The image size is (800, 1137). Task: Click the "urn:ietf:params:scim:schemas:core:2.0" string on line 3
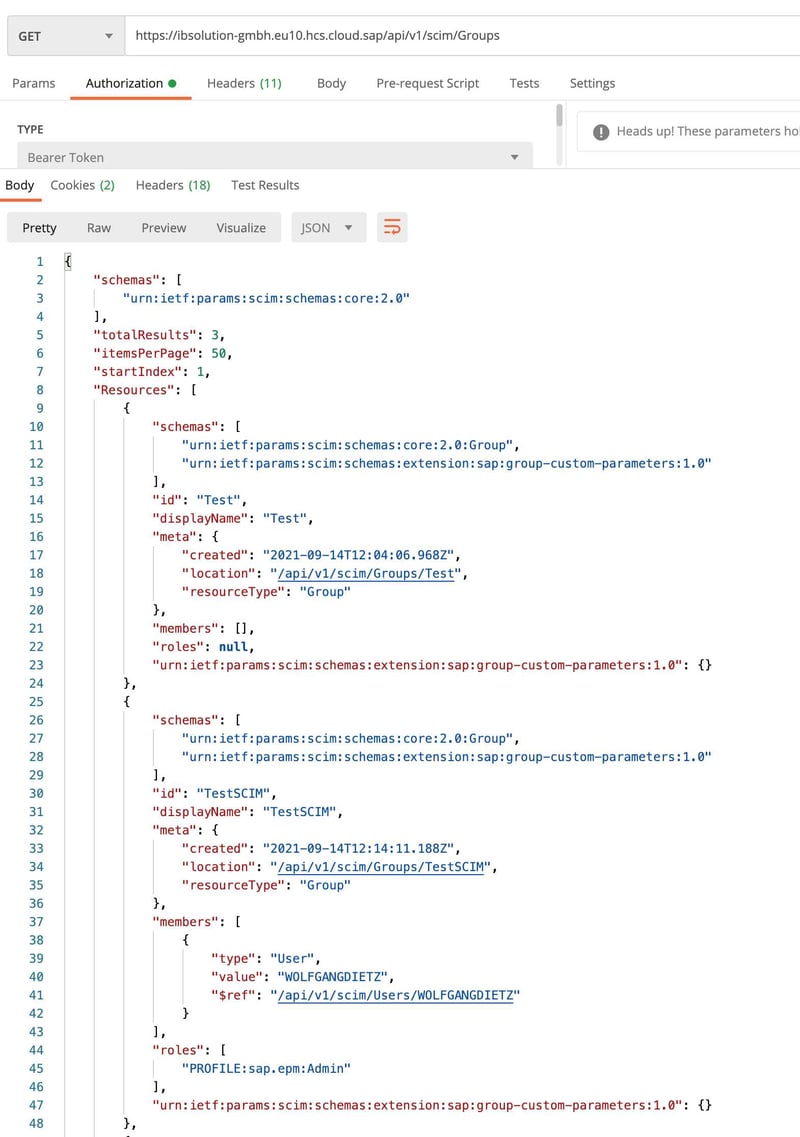point(266,298)
